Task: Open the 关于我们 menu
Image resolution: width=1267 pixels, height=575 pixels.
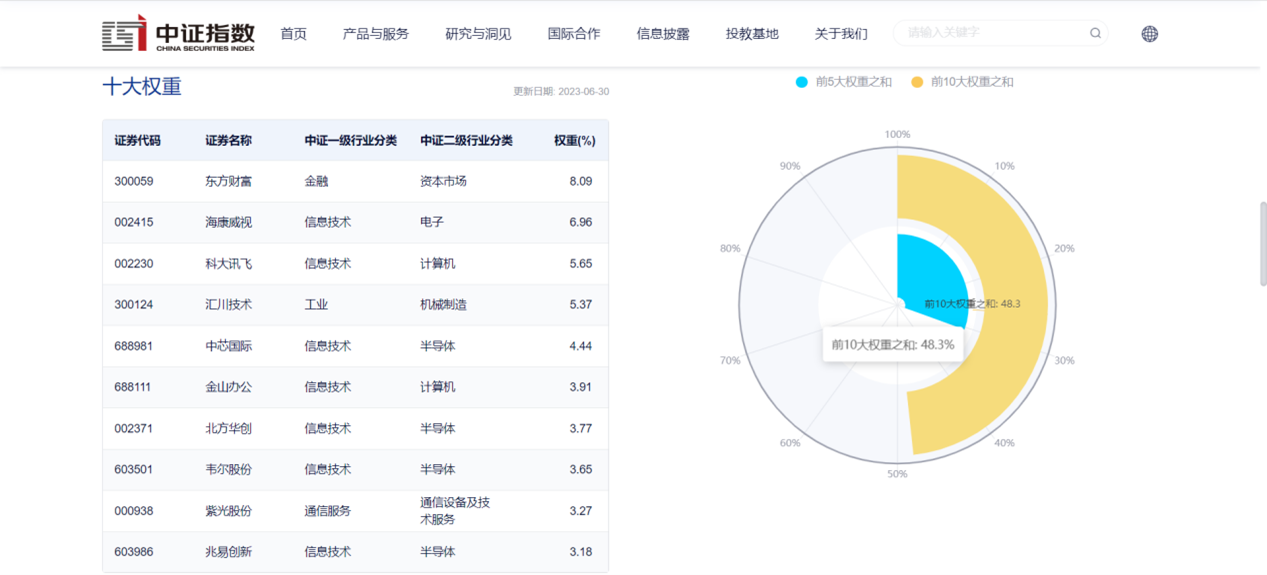Action: pyautogui.click(x=841, y=34)
